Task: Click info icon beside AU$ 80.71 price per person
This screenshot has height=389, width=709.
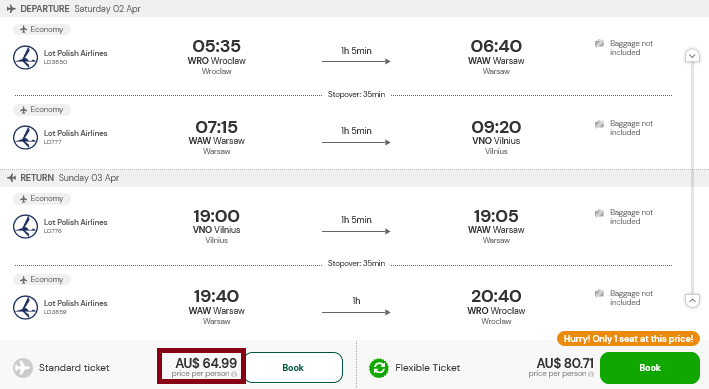Action: (591, 374)
